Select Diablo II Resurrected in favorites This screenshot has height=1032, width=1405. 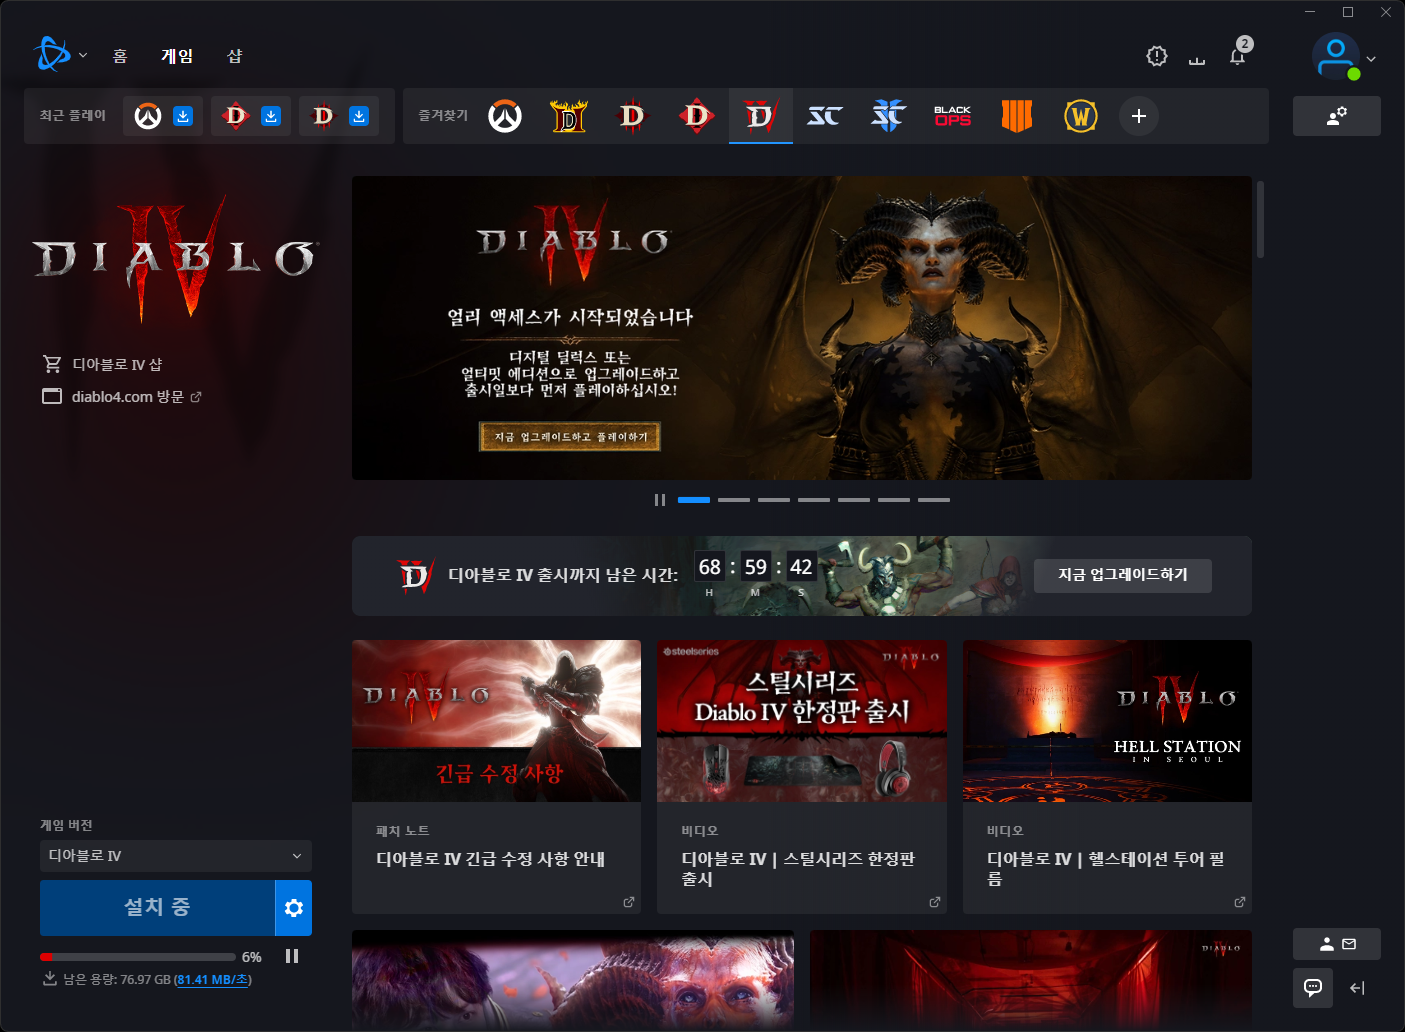pyautogui.click(x=569, y=116)
